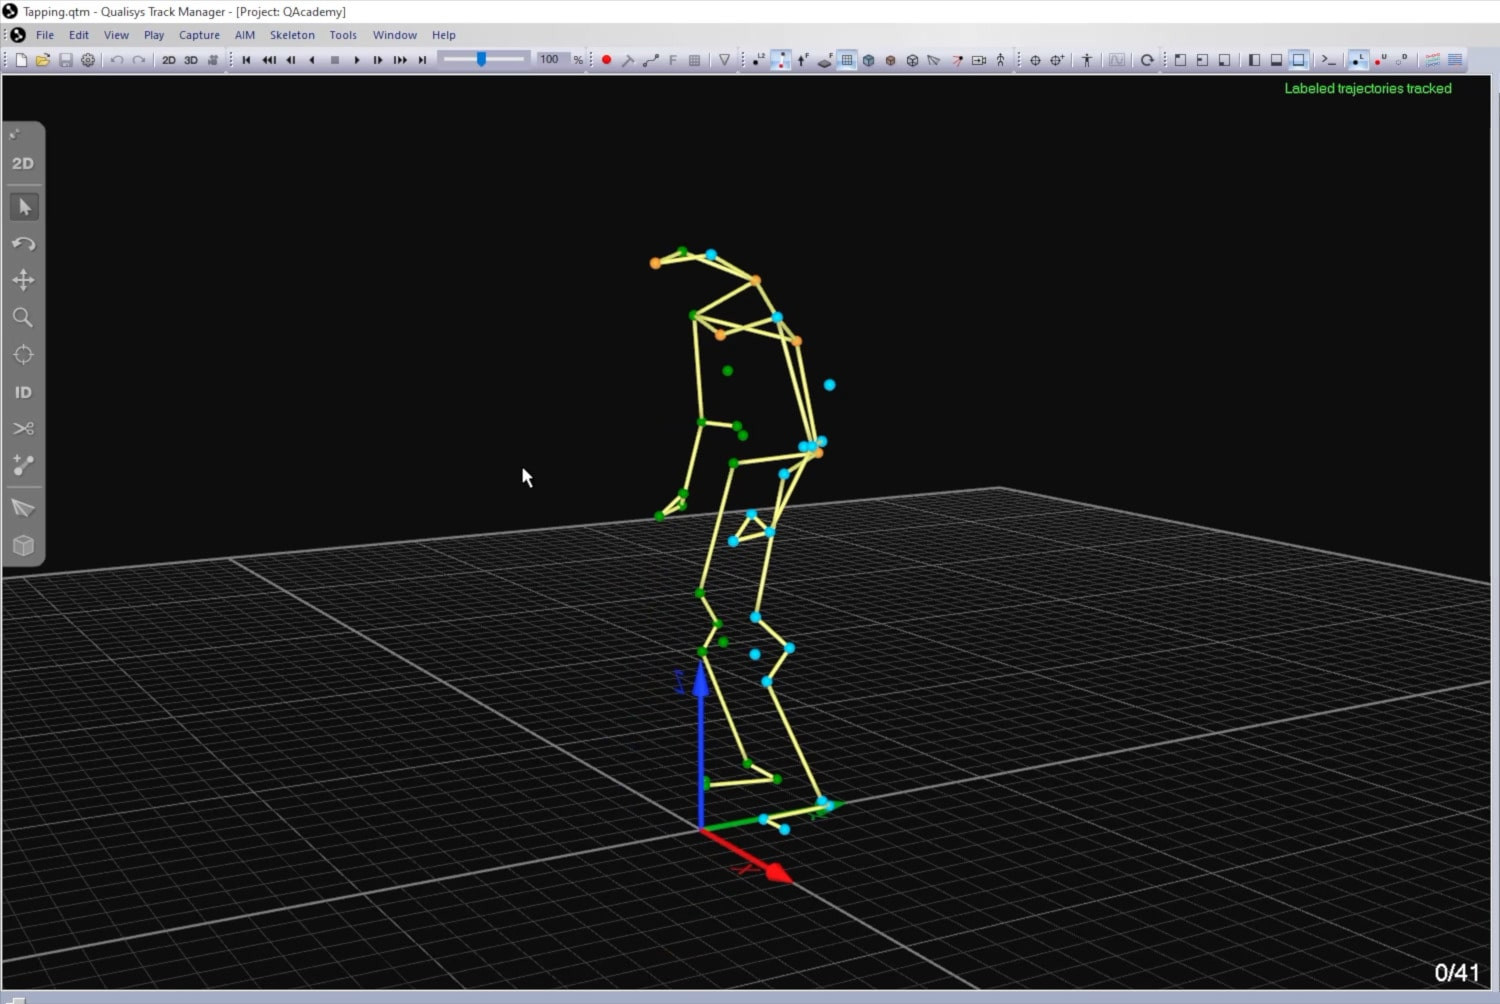Click the fast rewind button
The width and height of the screenshot is (1500, 1004).
tap(269, 60)
